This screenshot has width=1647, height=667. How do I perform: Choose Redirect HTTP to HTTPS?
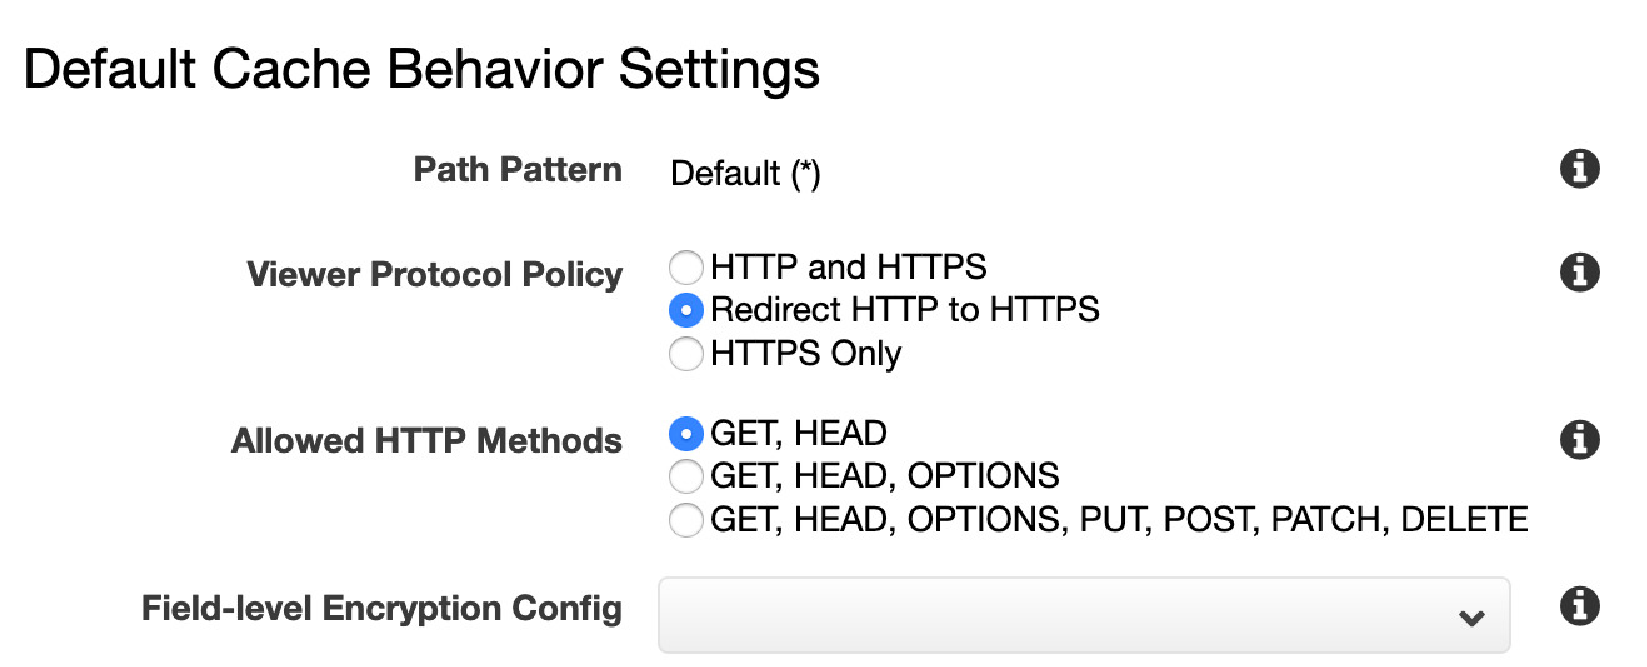pos(686,310)
